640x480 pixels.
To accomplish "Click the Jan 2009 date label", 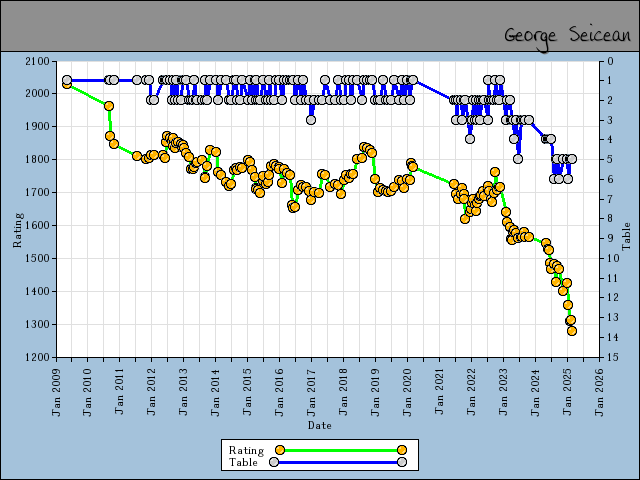I will click(x=56, y=393).
